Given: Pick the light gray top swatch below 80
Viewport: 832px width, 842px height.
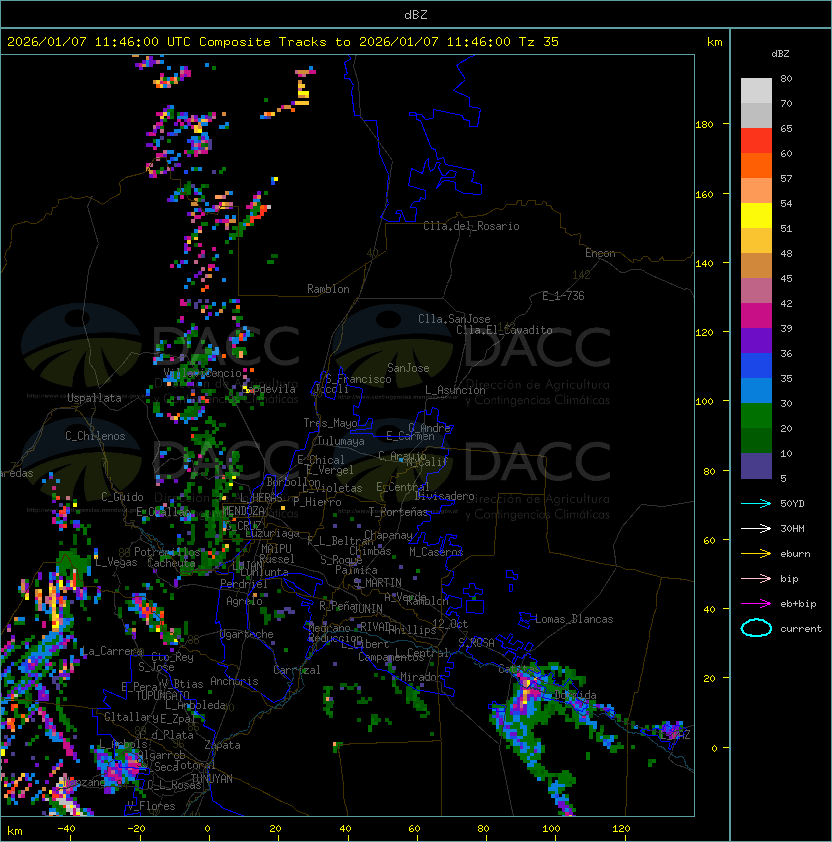Looking at the screenshot, I should tap(756, 91).
